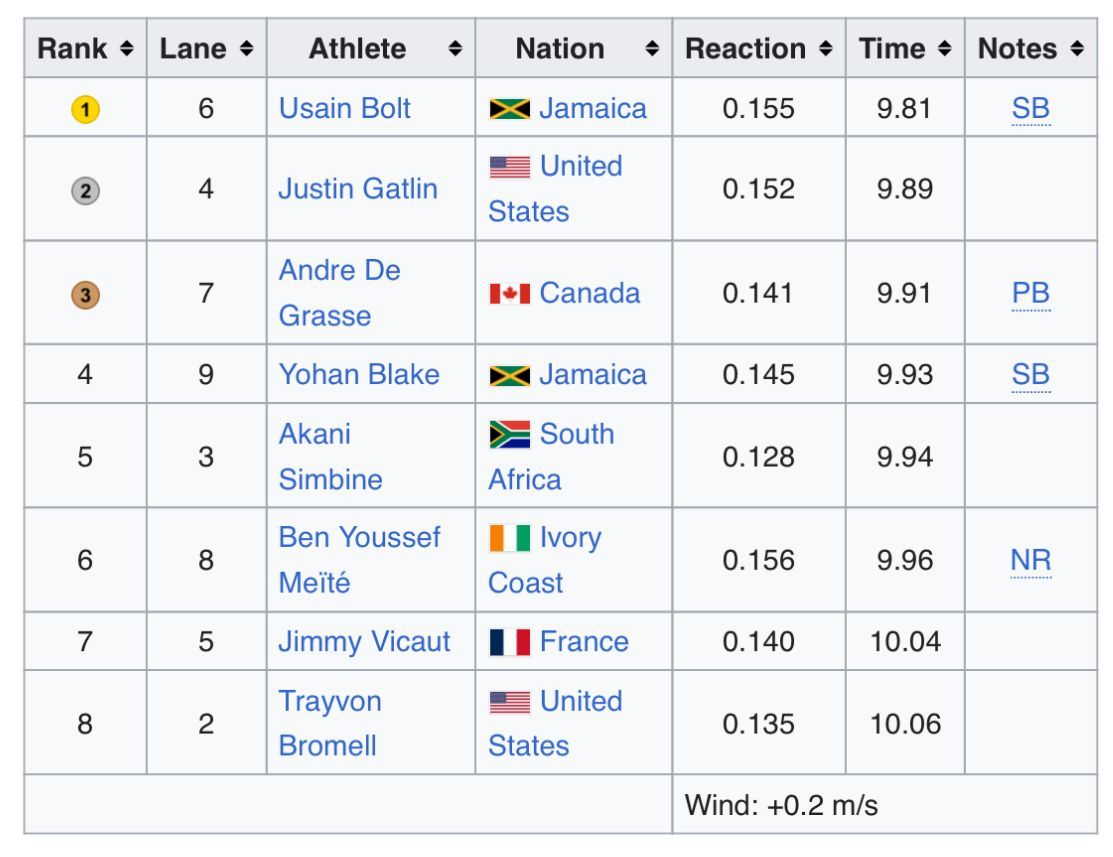Click Jamaica flag beside Usain Bolt
The width and height of the screenshot is (1113, 857).
pyautogui.click(x=509, y=109)
